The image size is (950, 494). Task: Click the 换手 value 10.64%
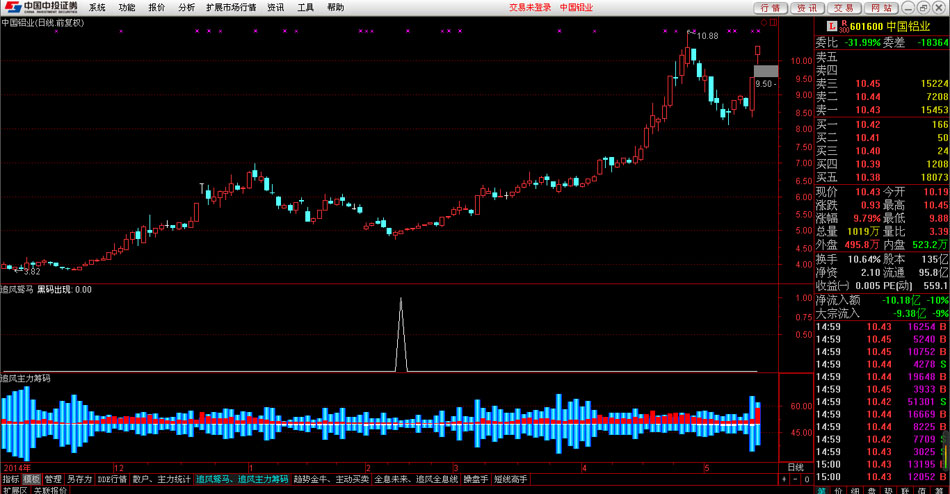pos(863,259)
